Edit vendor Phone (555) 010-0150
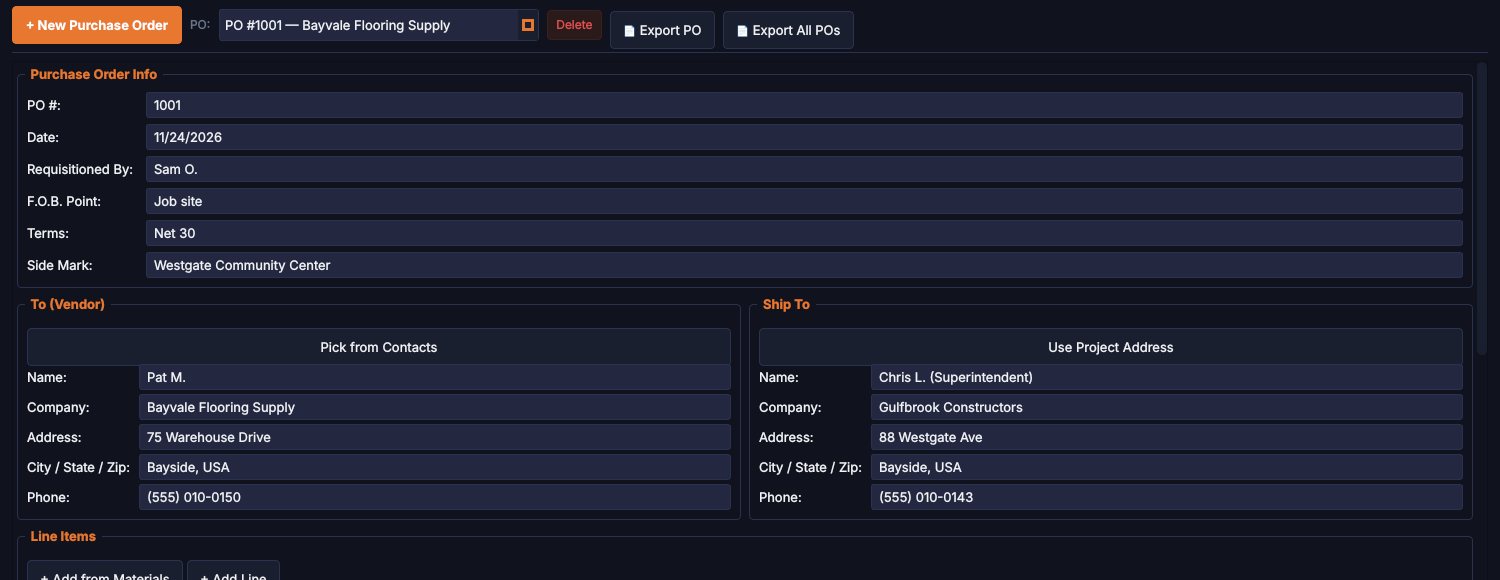Image resolution: width=1500 pixels, height=580 pixels. pyautogui.click(x=435, y=497)
